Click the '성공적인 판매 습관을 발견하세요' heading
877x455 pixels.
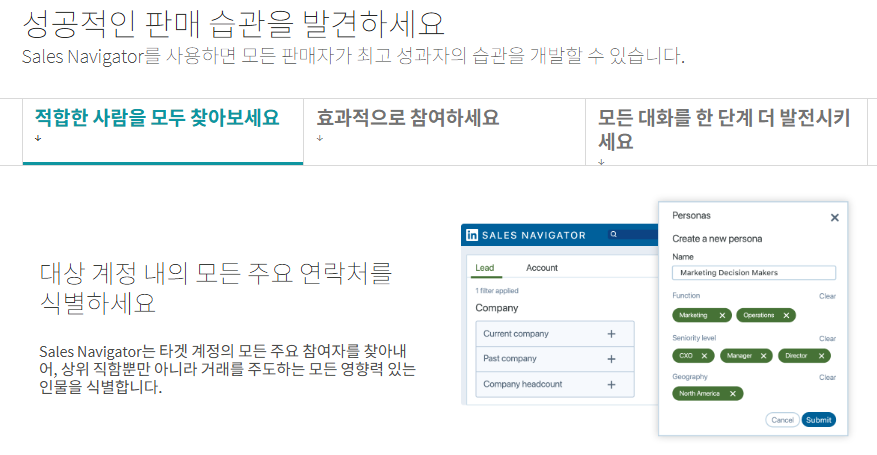(233, 23)
